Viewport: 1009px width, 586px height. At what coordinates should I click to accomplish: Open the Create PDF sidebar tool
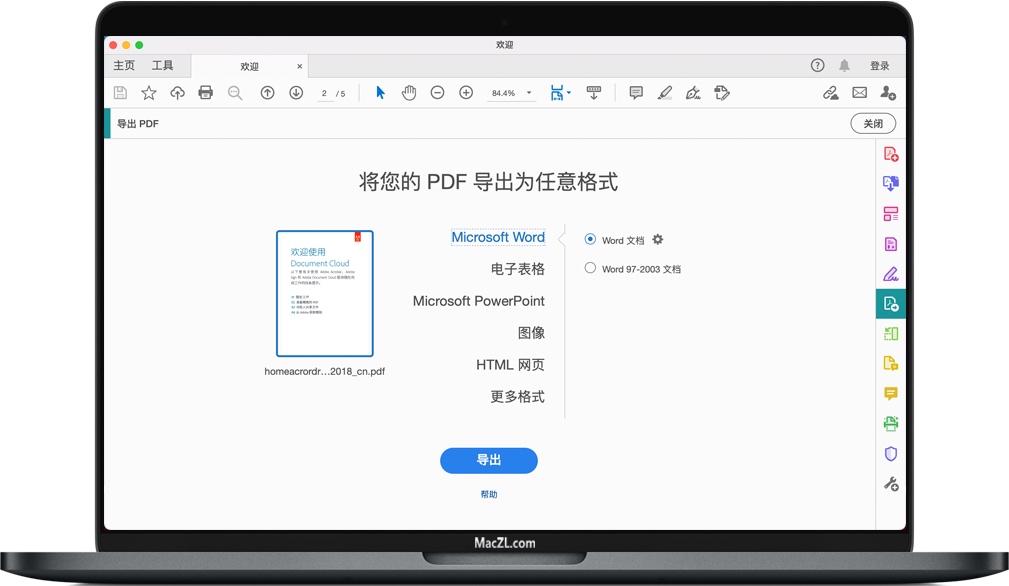890,154
